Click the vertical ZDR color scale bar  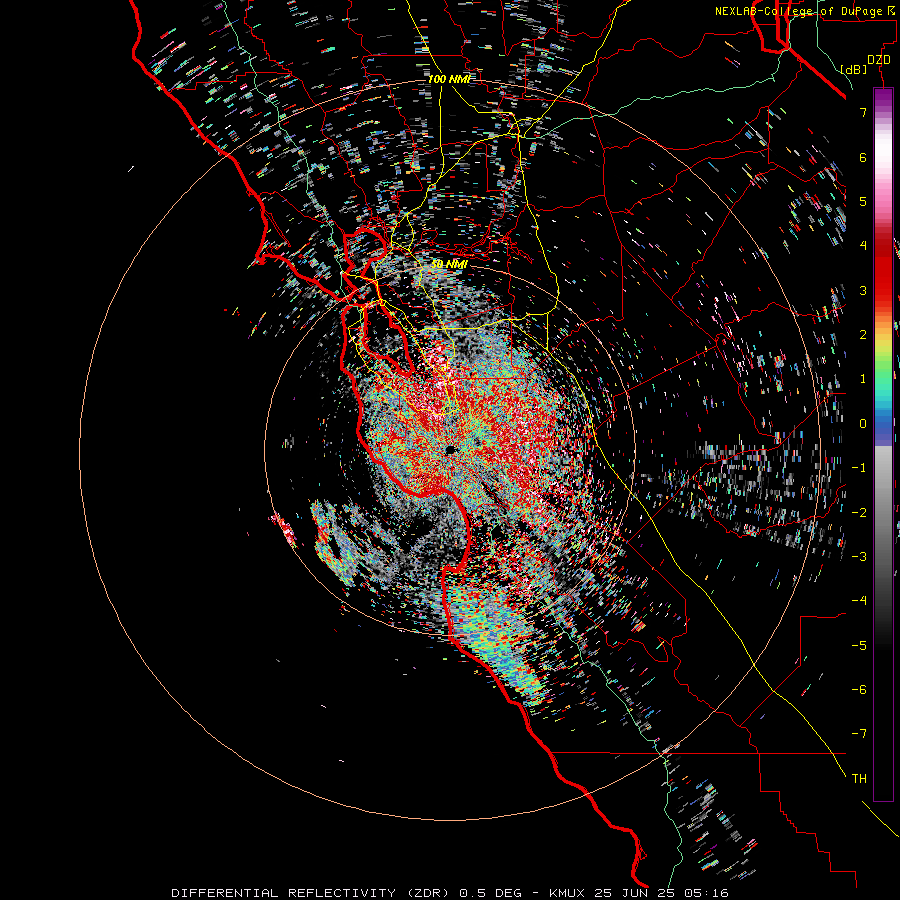pyautogui.click(x=883, y=444)
